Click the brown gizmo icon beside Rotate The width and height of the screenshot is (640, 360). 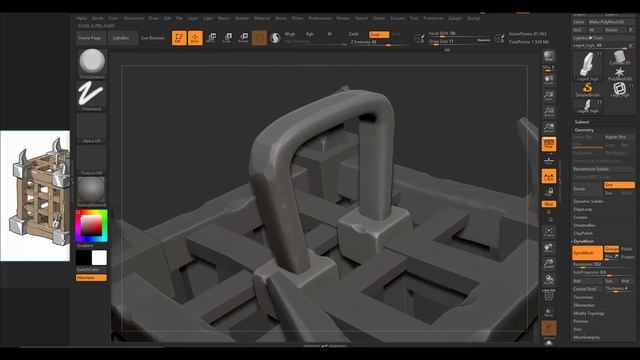(x=259, y=38)
